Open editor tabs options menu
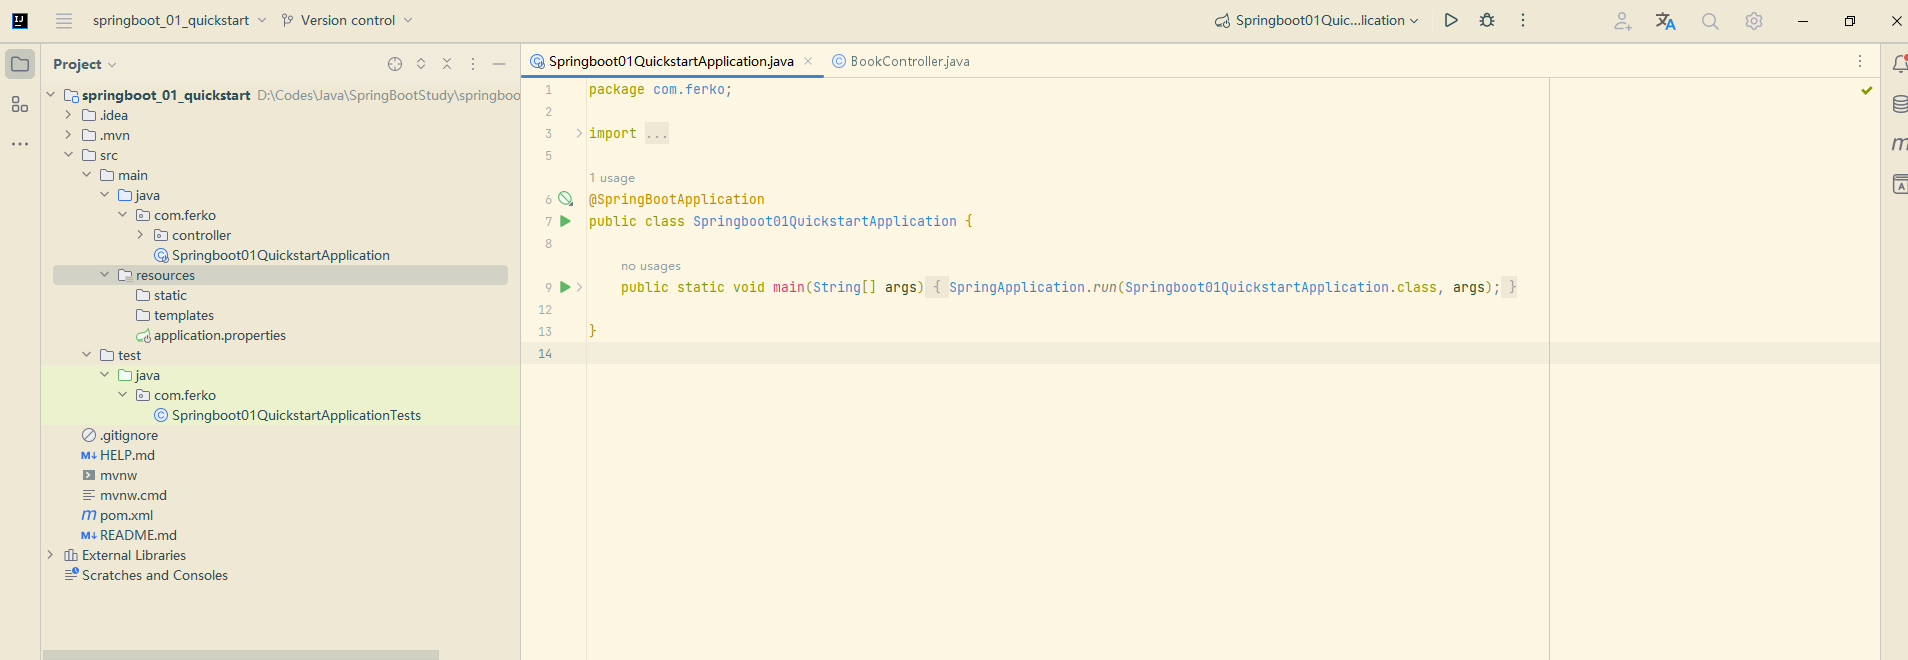The width and height of the screenshot is (1908, 660). (1860, 61)
